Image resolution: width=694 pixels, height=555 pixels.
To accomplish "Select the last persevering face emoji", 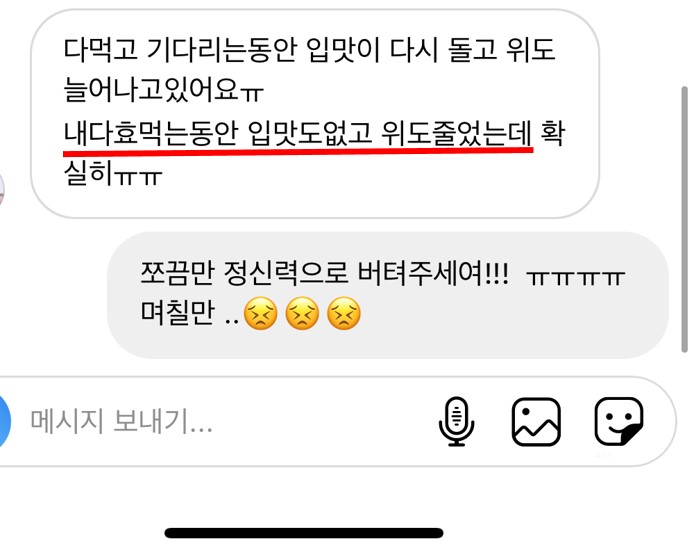I will point(343,313).
